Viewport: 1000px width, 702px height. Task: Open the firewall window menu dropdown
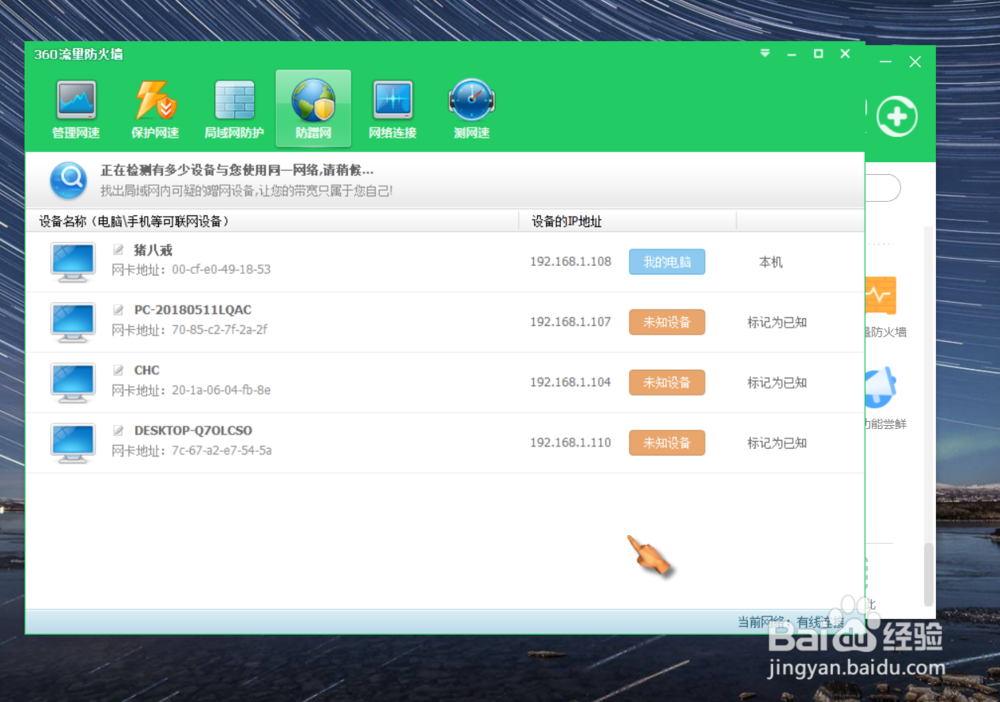(x=765, y=54)
